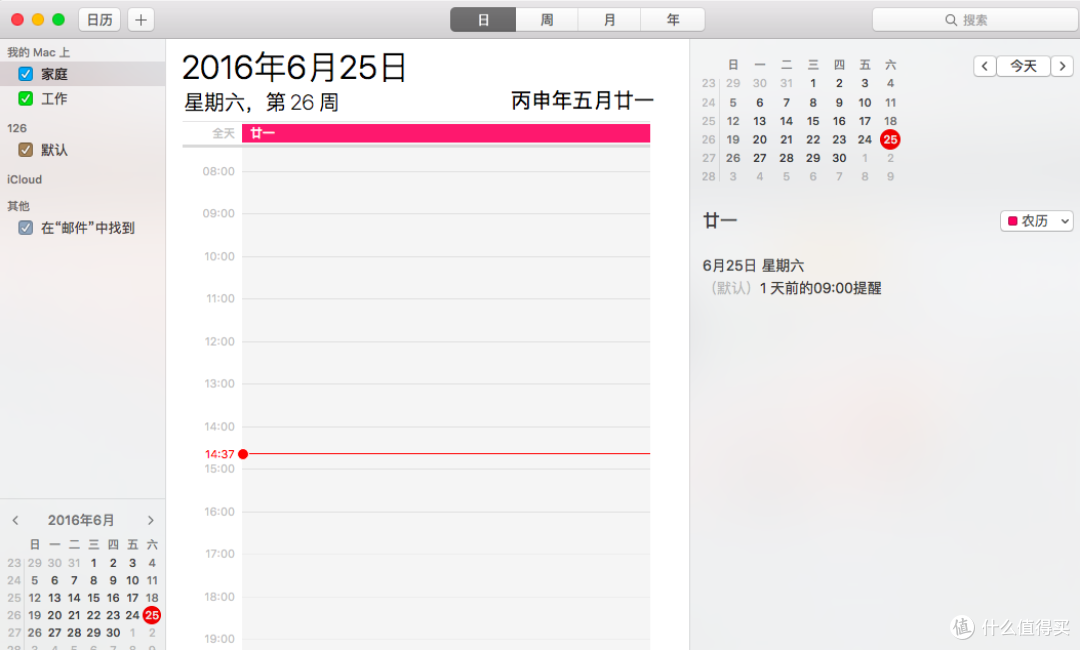Switch to 周 week view tab

[x=547, y=20]
